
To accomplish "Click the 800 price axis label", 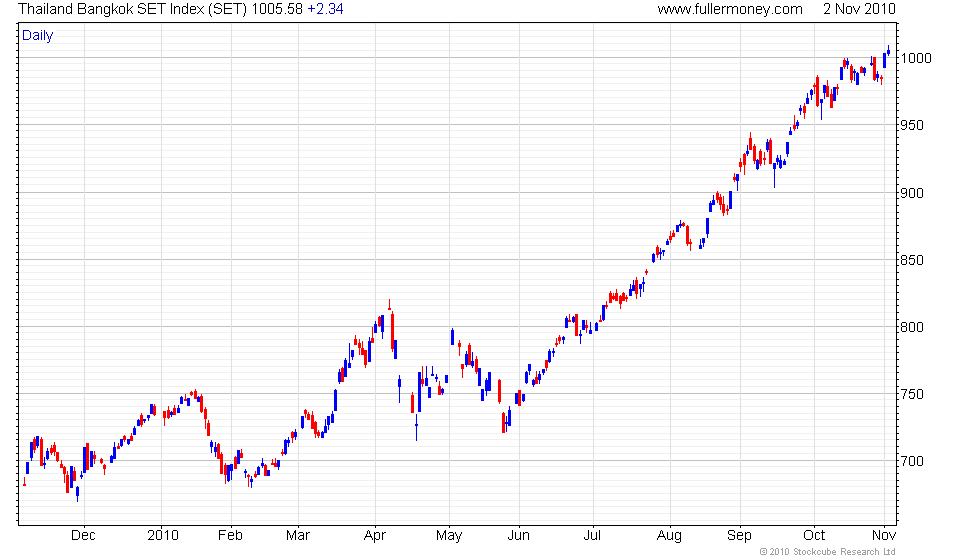I will click(911, 327).
